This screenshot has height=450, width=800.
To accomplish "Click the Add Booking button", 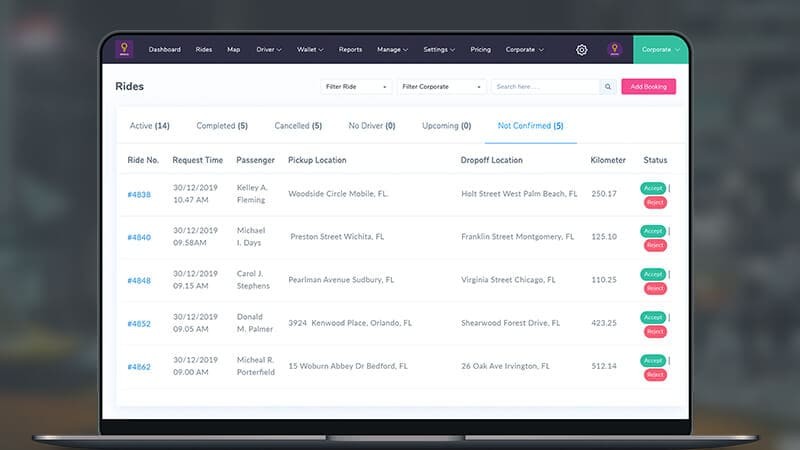I will tap(648, 87).
